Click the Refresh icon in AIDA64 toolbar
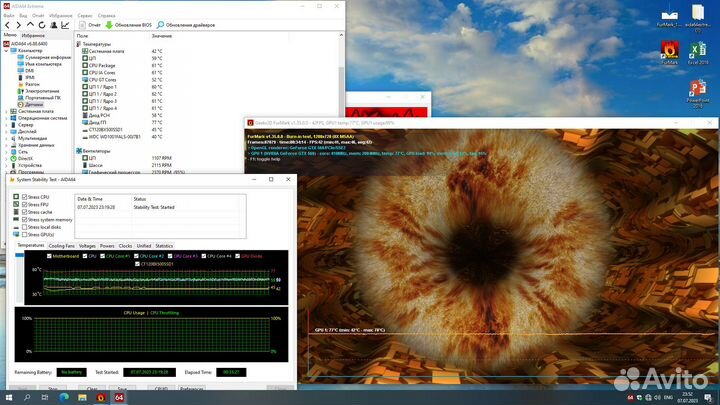The height and width of the screenshot is (405, 720). point(42,25)
